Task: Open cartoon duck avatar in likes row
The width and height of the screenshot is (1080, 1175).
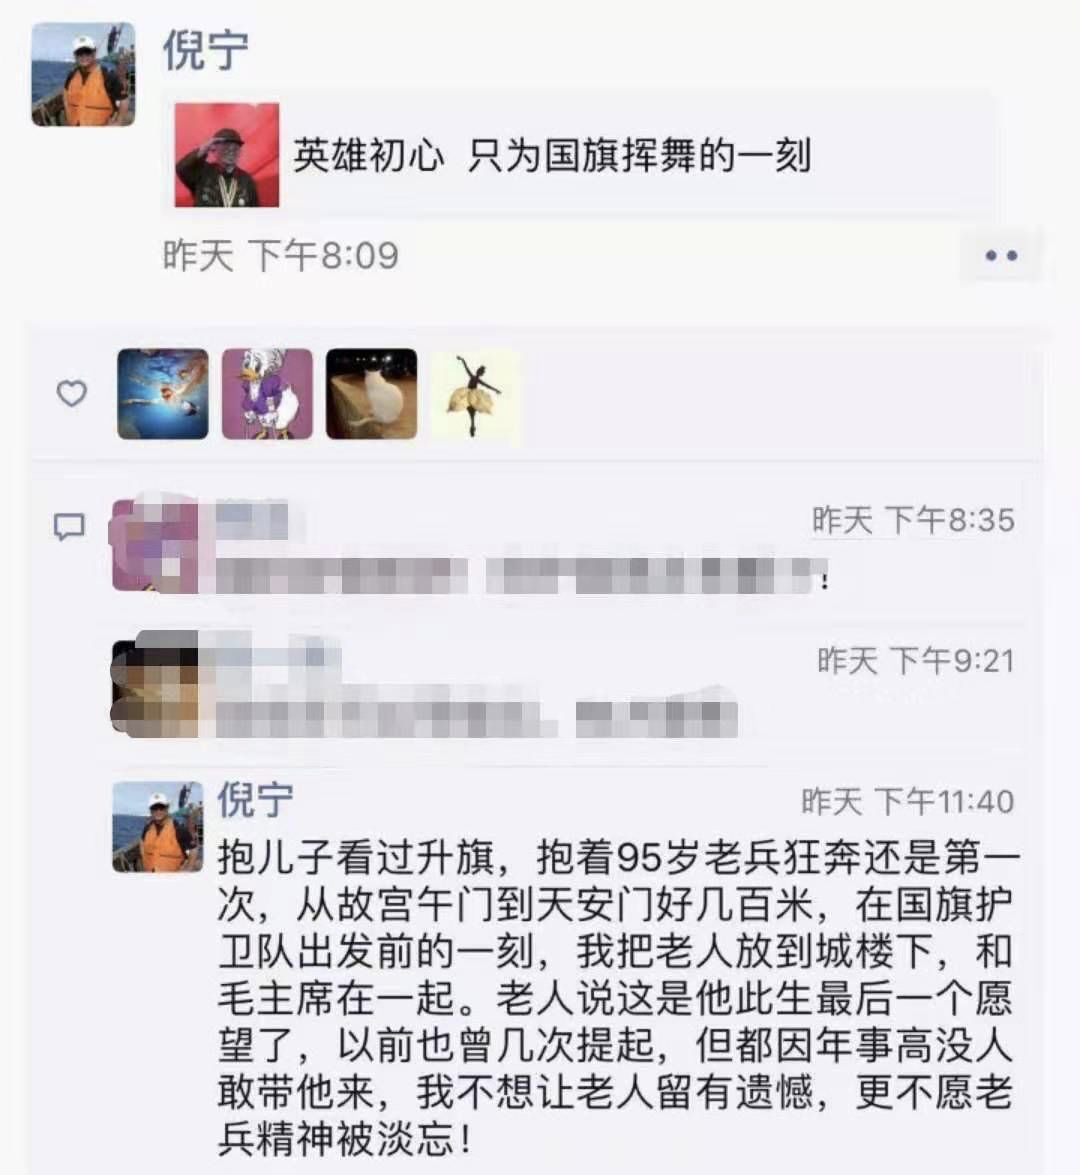Action: 267,393
